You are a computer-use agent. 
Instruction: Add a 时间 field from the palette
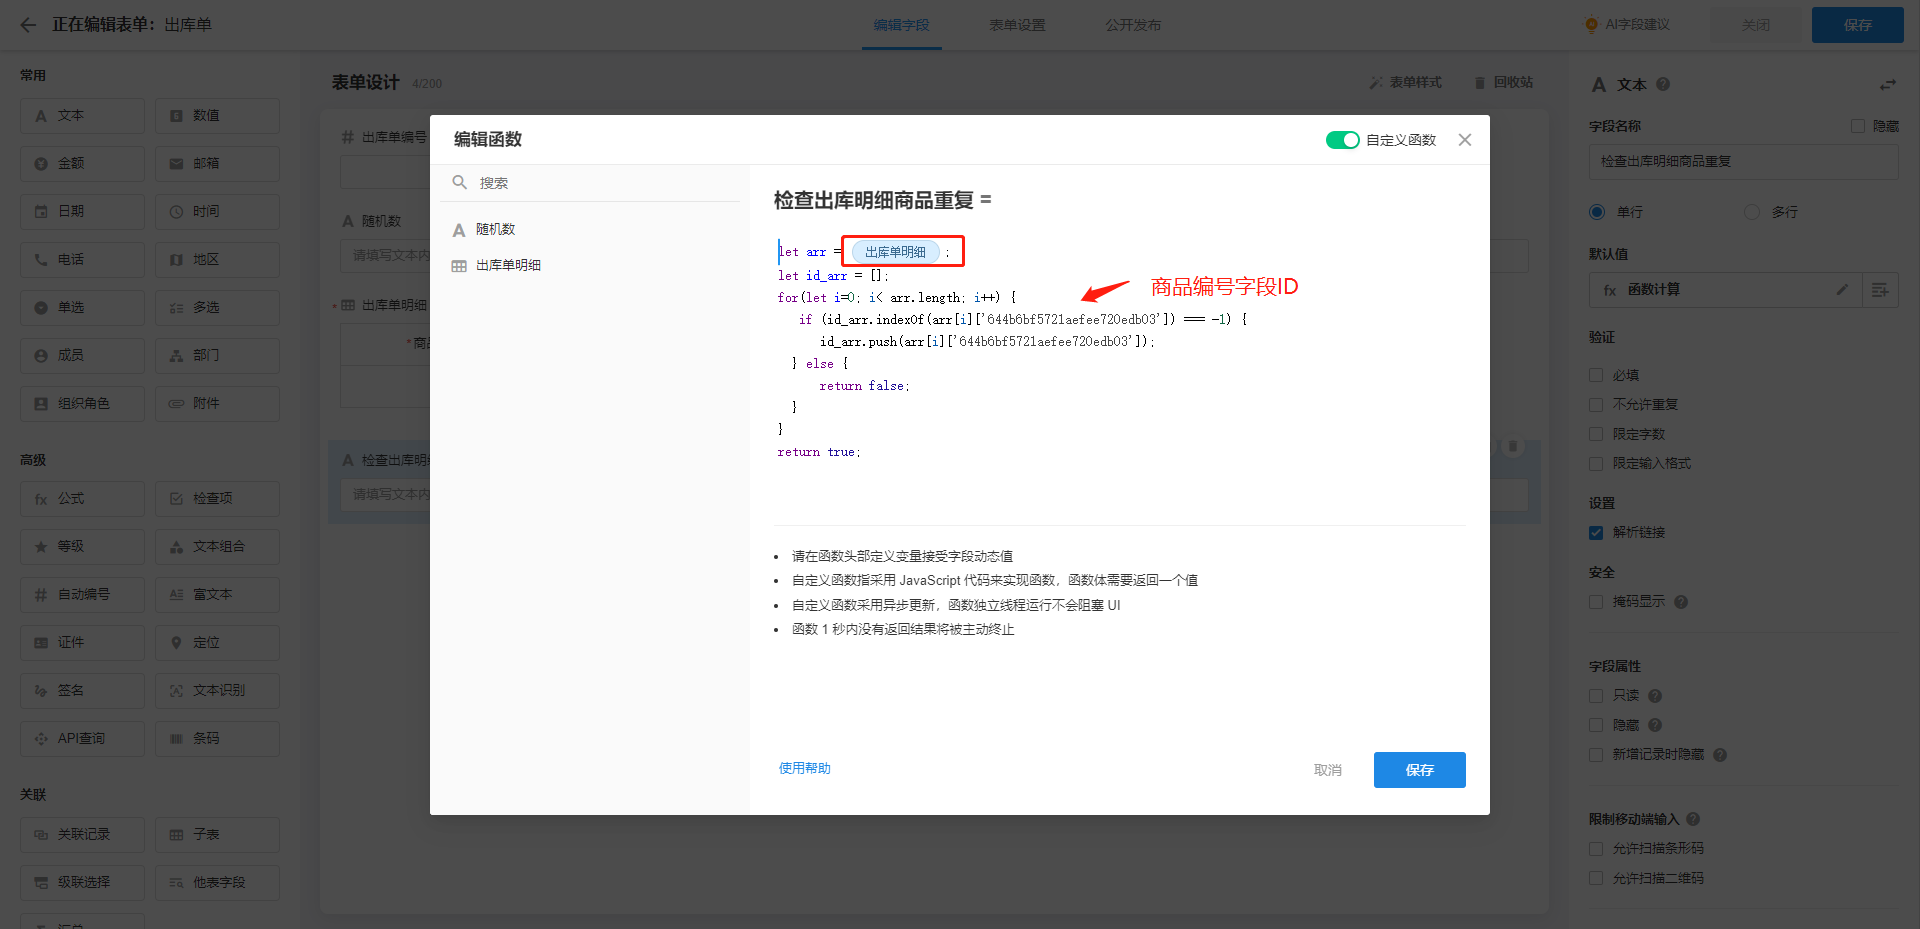217,212
